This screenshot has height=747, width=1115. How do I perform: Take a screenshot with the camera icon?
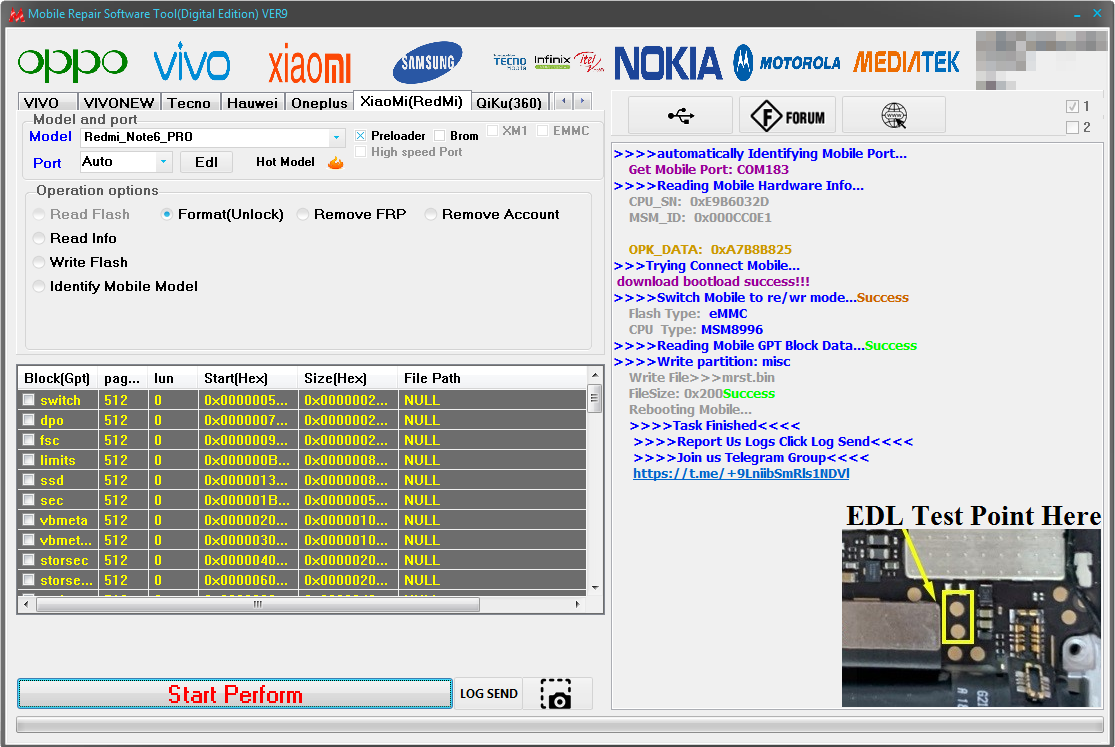pyautogui.click(x=557, y=694)
